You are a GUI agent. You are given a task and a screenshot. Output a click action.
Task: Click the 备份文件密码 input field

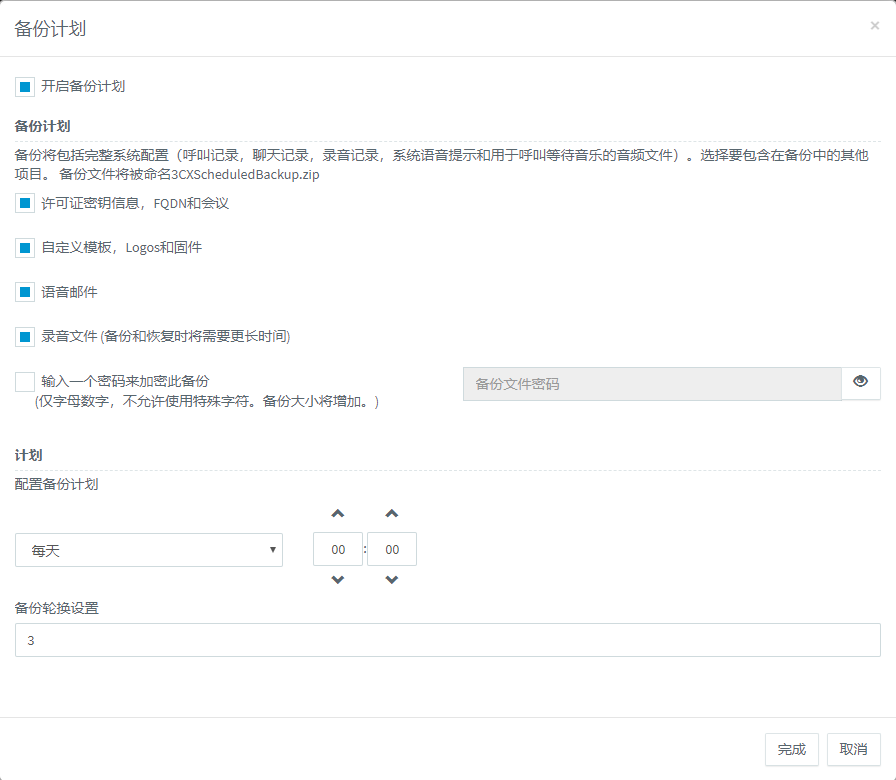coord(652,384)
